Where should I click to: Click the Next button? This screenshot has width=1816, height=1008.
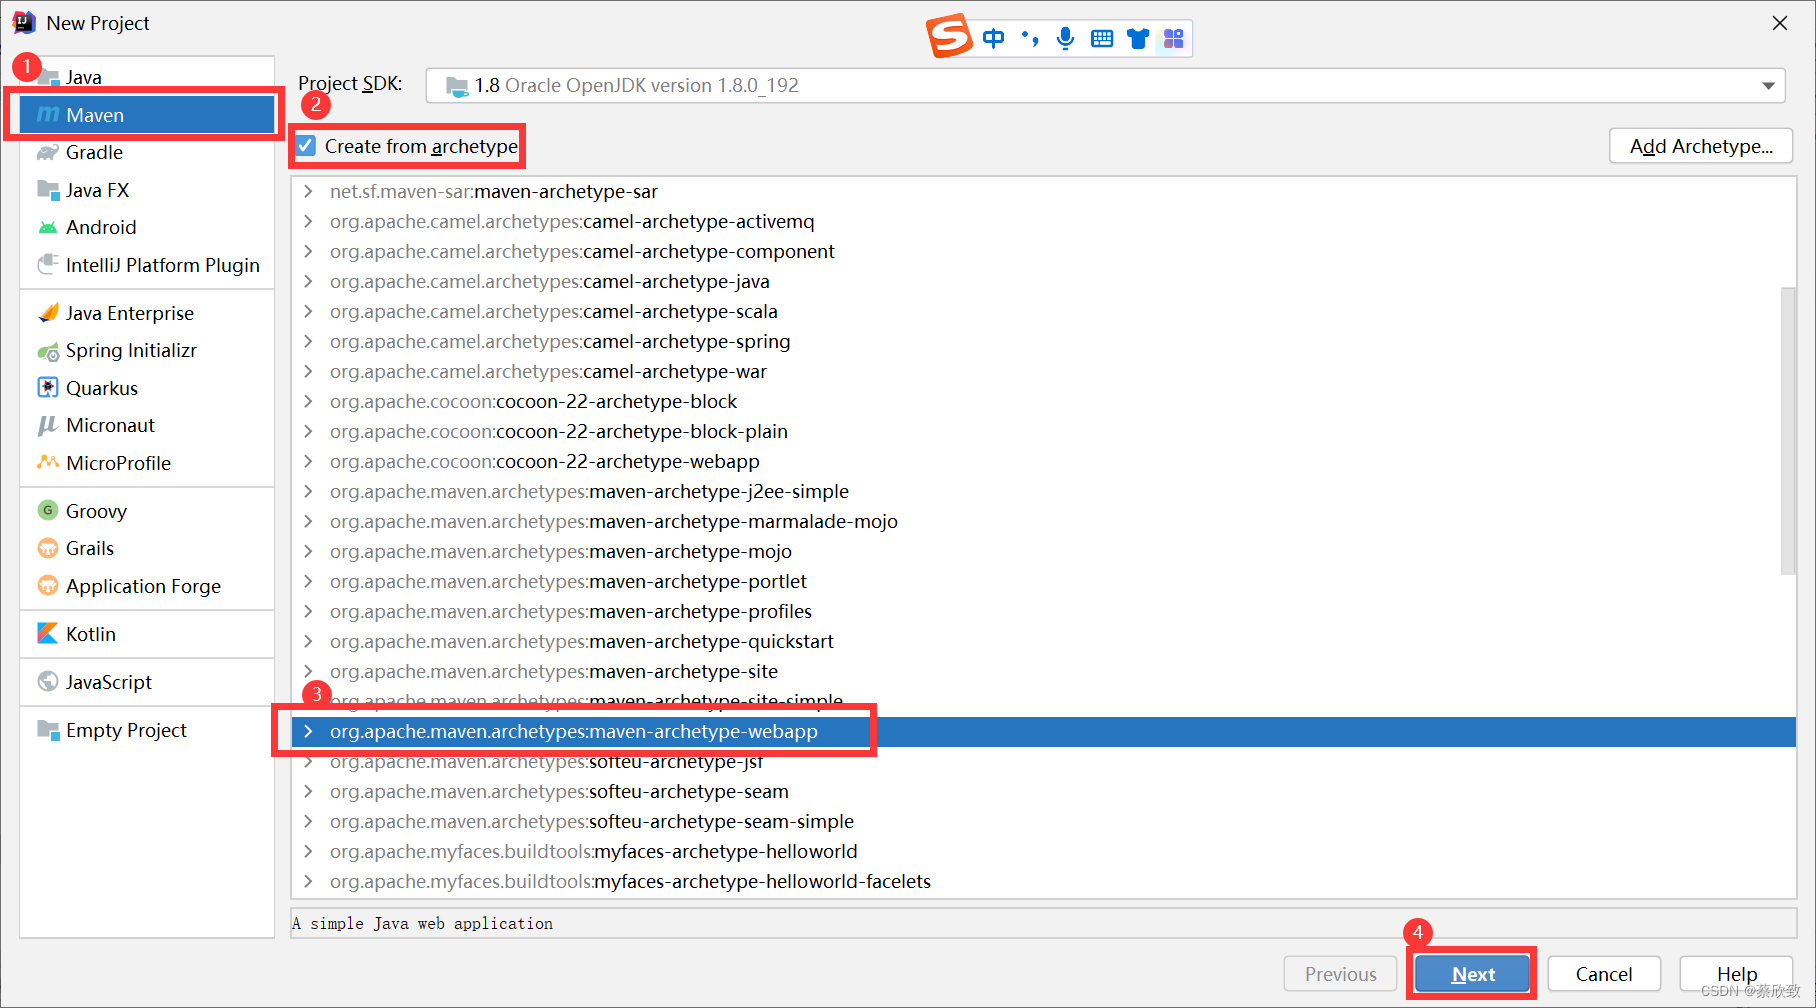tap(1472, 974)
